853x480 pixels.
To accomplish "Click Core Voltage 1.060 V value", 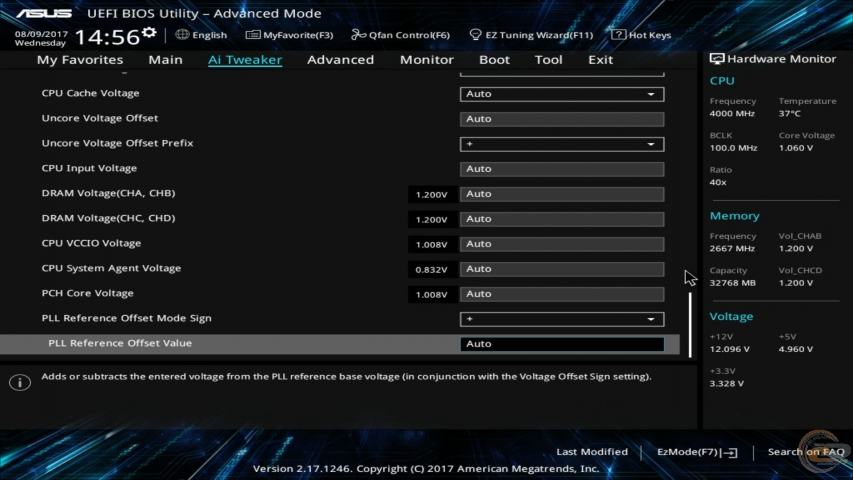I will pos(796,148).
